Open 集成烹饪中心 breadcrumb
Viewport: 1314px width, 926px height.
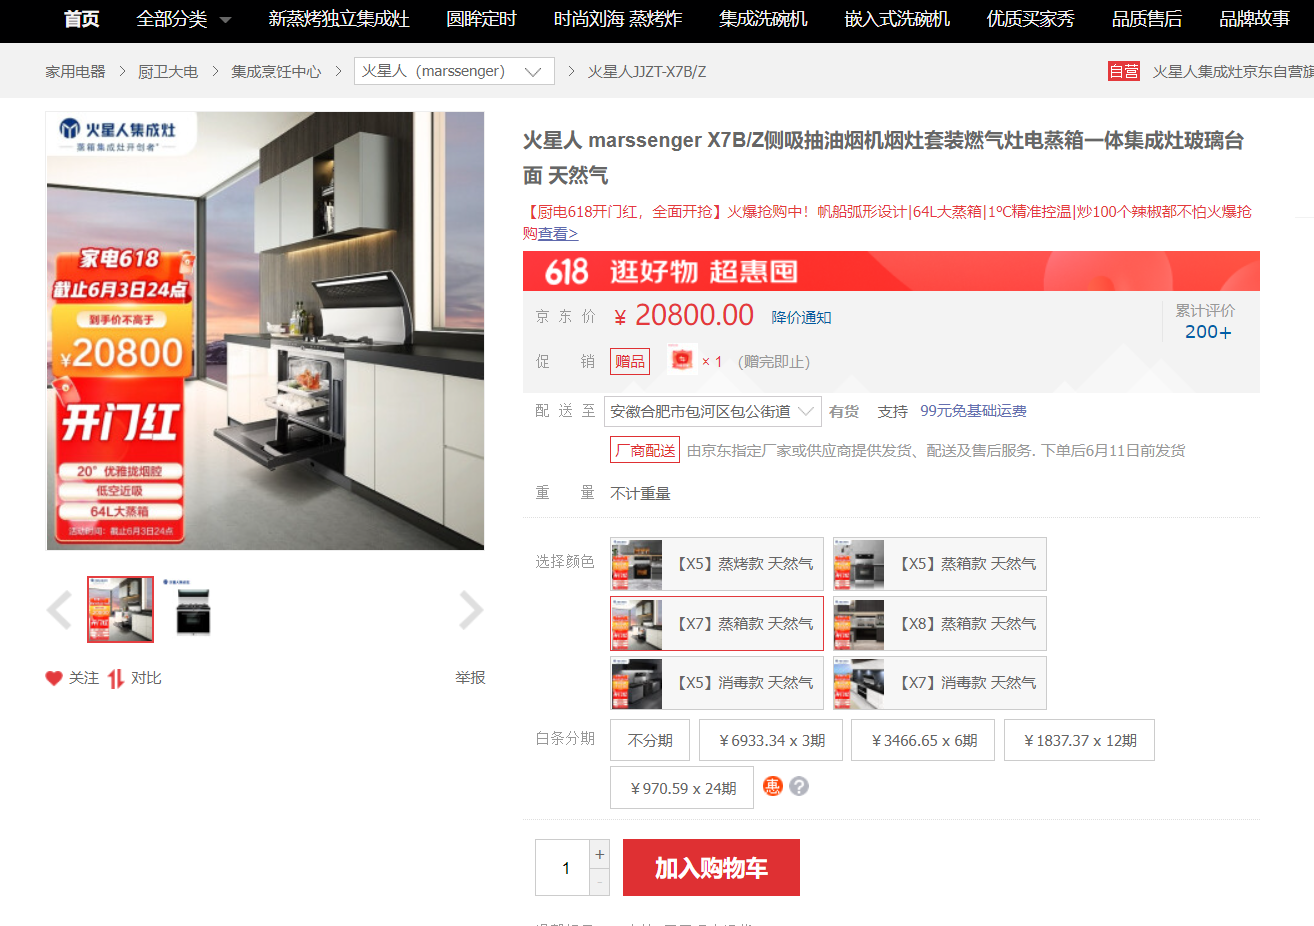(276, 71)
